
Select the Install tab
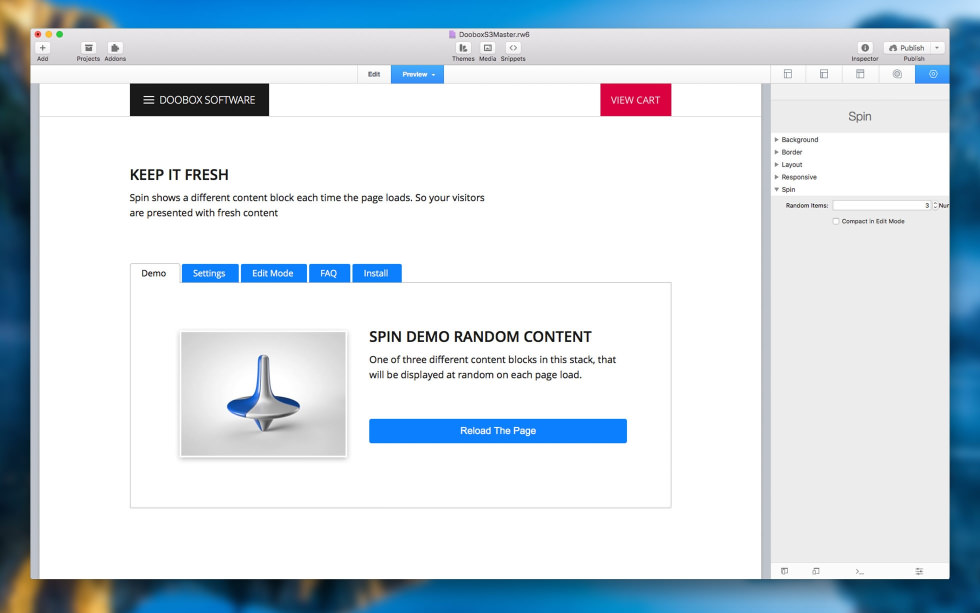tap(377, 274)
